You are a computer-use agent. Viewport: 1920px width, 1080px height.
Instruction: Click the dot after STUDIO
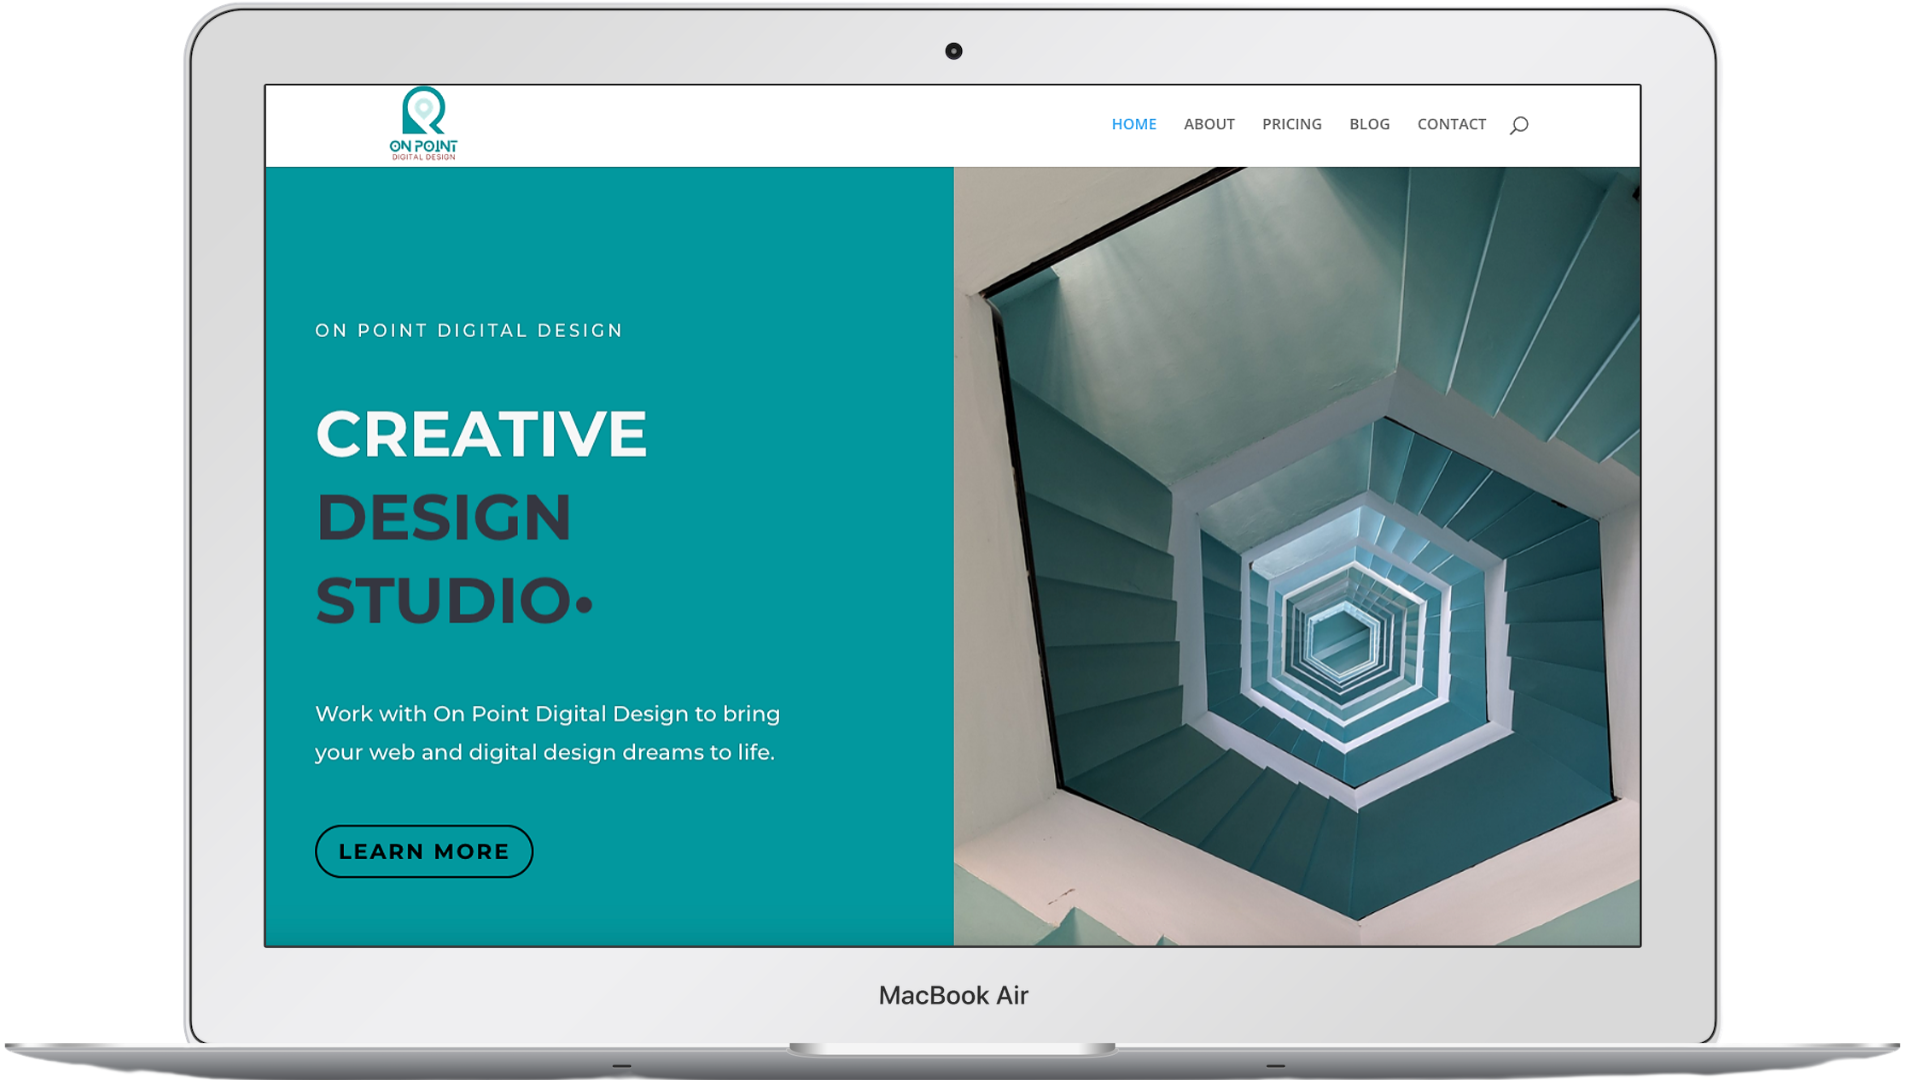point(585,604)
